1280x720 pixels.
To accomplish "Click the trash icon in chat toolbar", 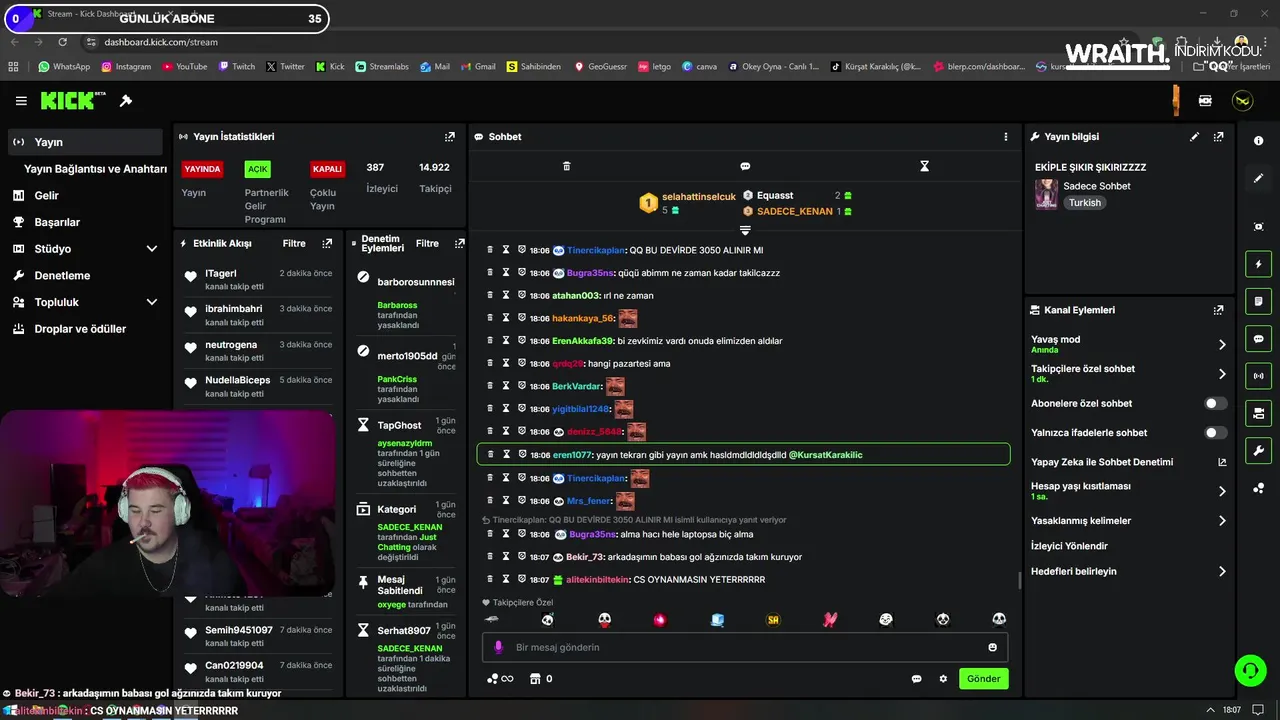I will click(566, 166).
